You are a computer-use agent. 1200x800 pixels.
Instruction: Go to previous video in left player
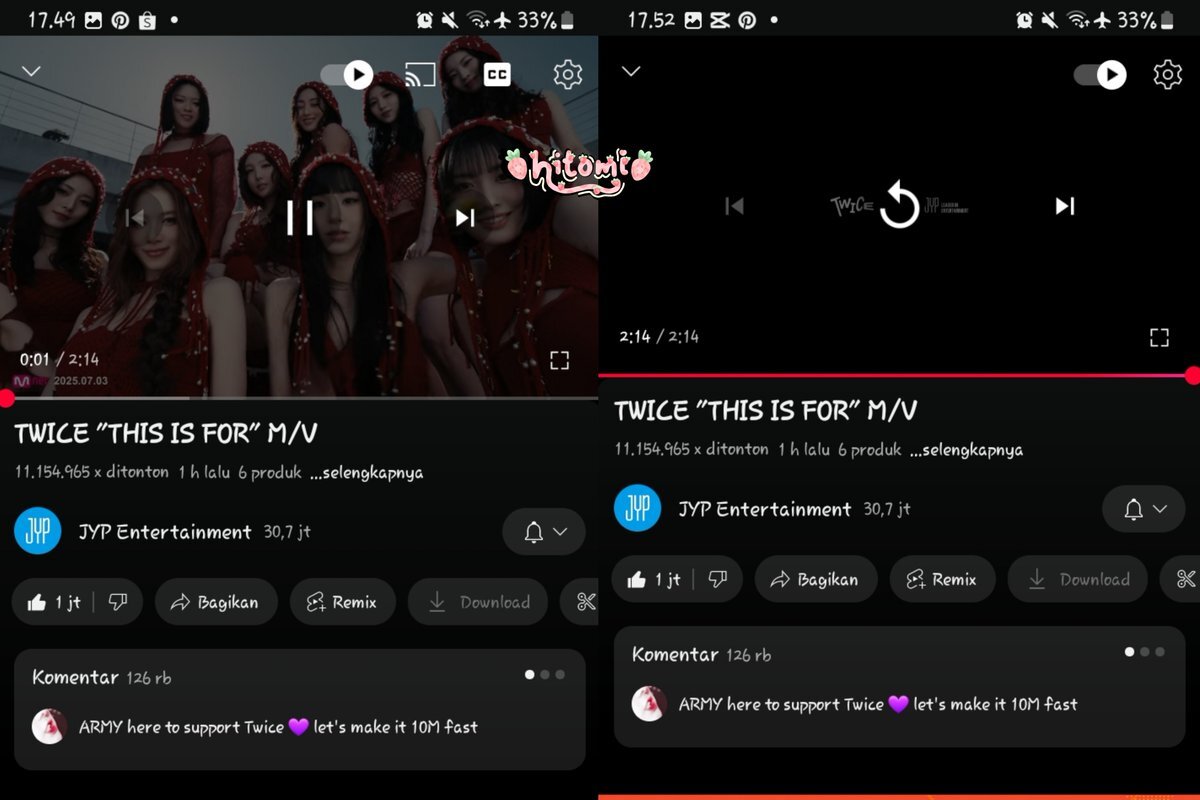[135, 217]
